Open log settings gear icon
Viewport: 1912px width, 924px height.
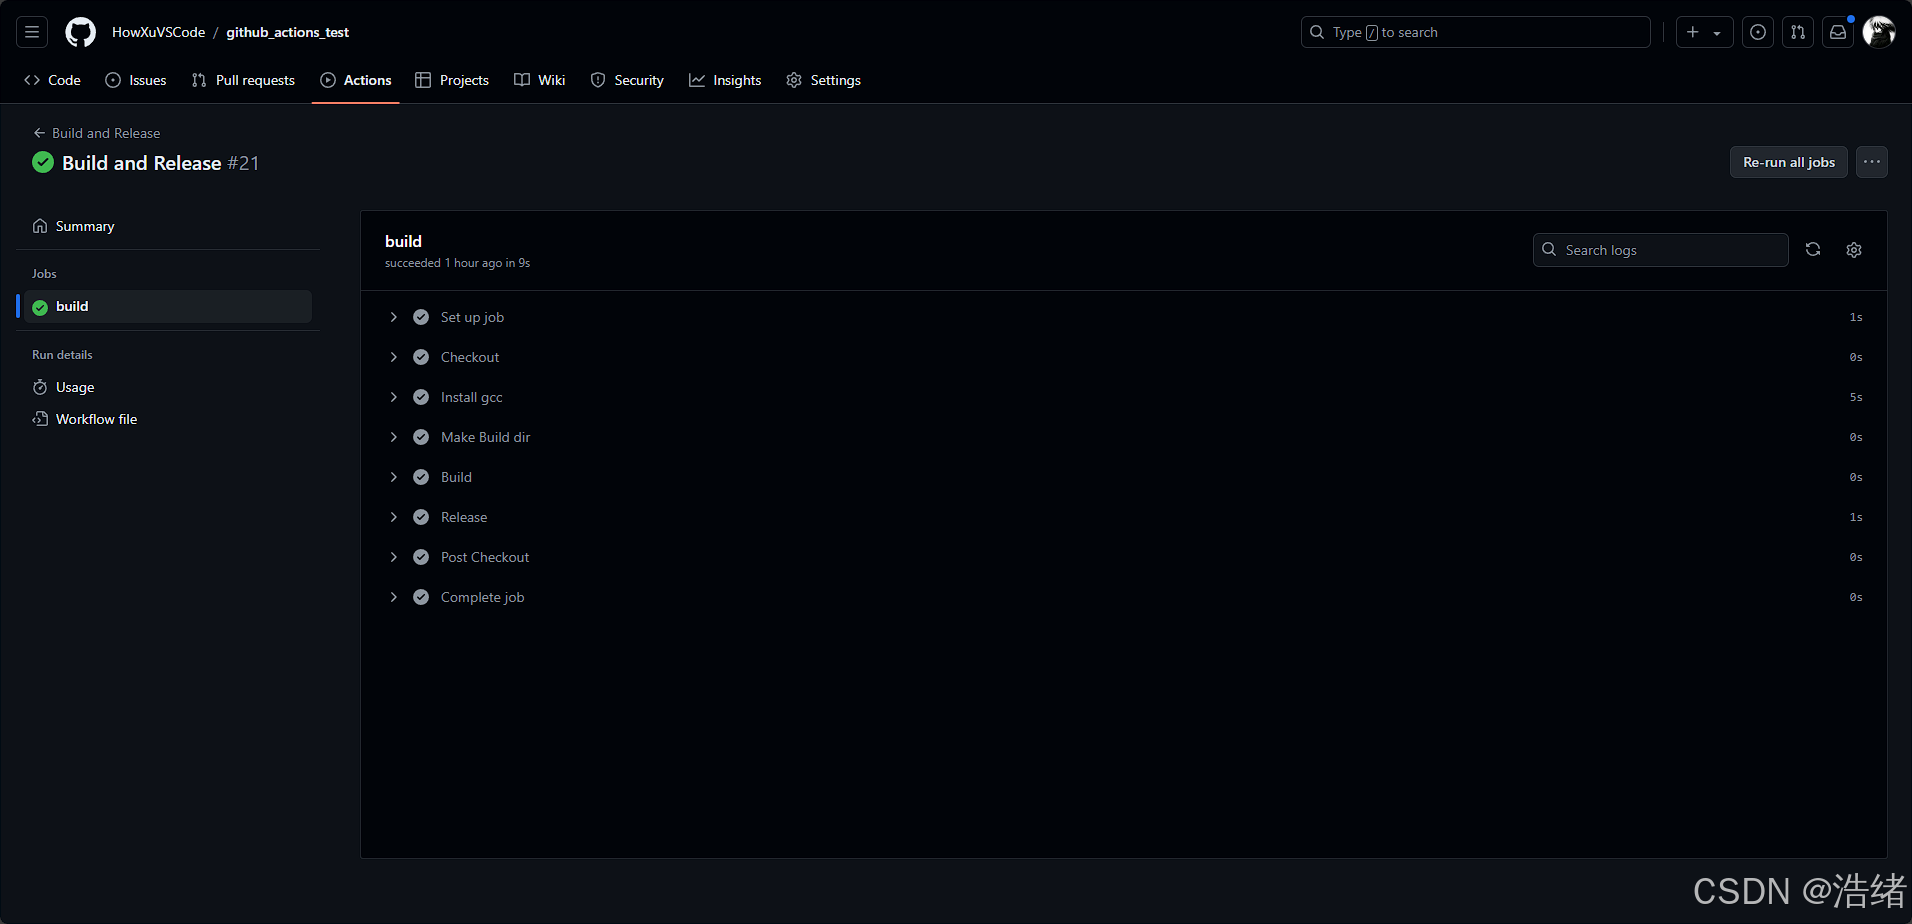coord(1853,250)
